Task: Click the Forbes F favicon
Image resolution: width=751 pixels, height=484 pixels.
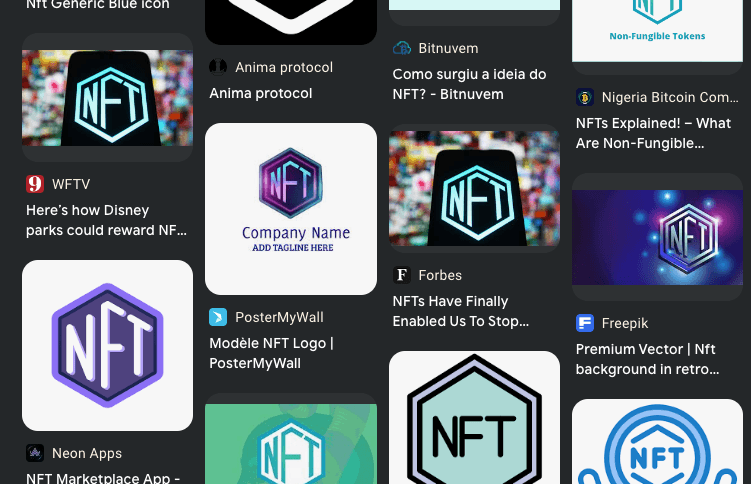Action: tap(402, 275)
